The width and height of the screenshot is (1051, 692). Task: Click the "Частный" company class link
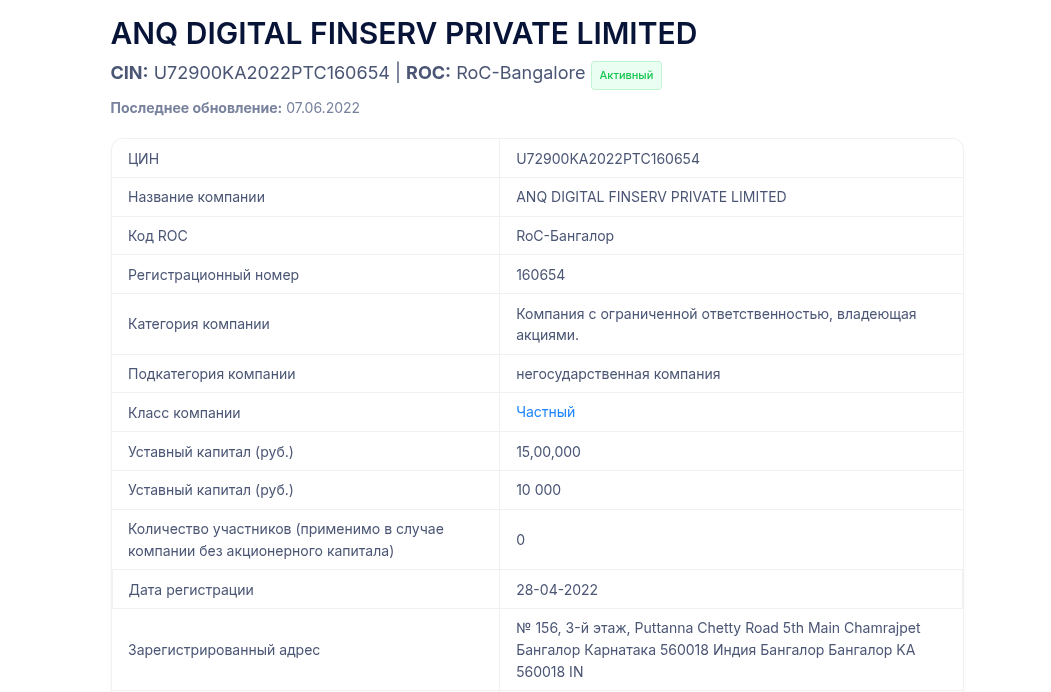coord(545,412)
